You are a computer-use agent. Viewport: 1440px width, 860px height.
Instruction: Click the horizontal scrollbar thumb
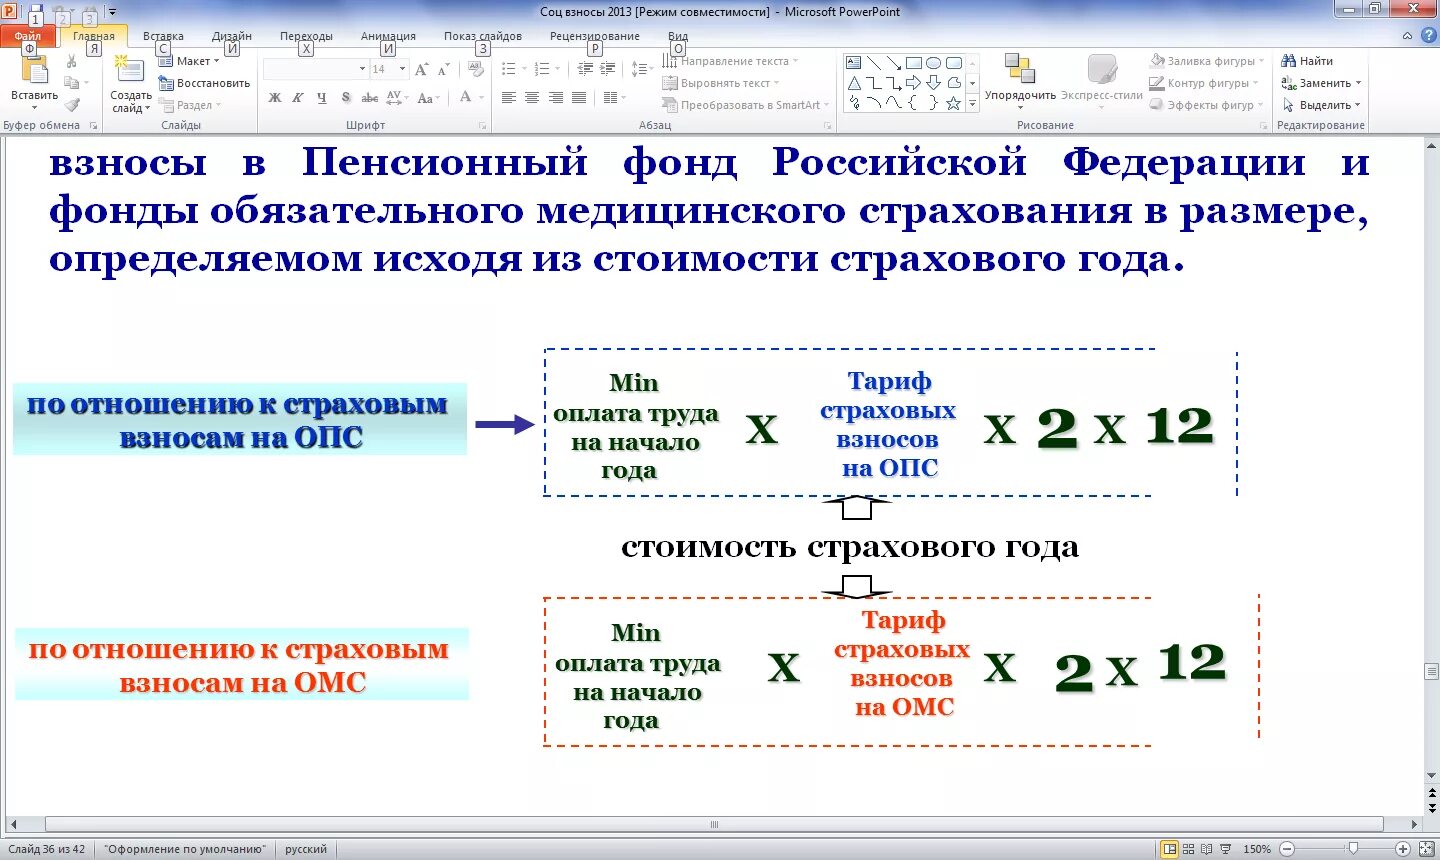714,825
